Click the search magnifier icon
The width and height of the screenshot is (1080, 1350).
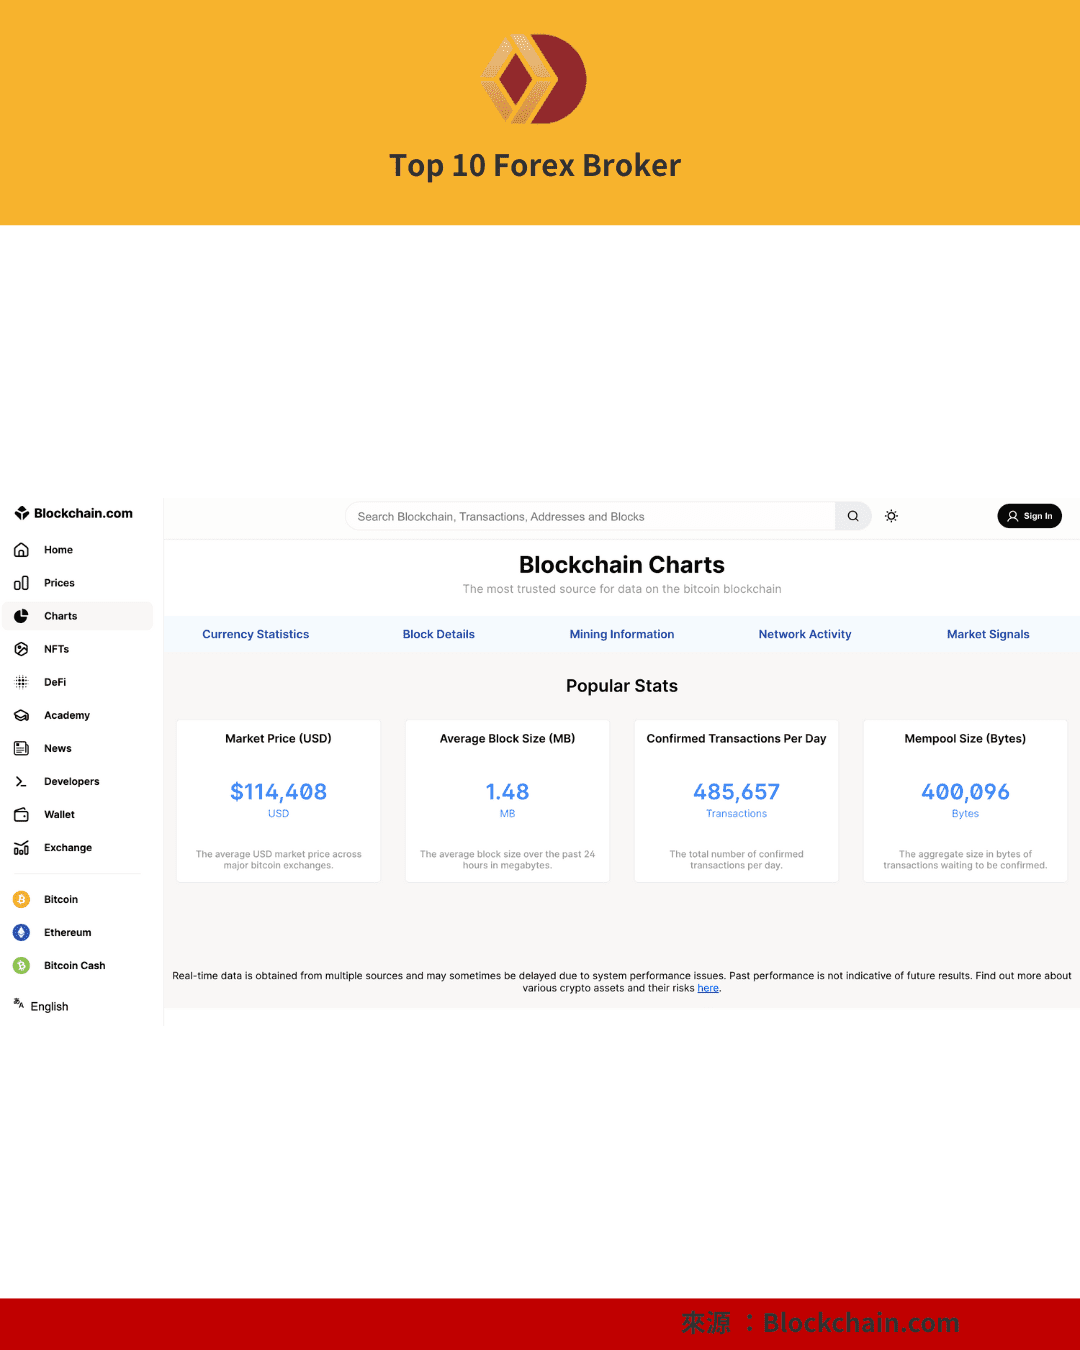[852, 516]
